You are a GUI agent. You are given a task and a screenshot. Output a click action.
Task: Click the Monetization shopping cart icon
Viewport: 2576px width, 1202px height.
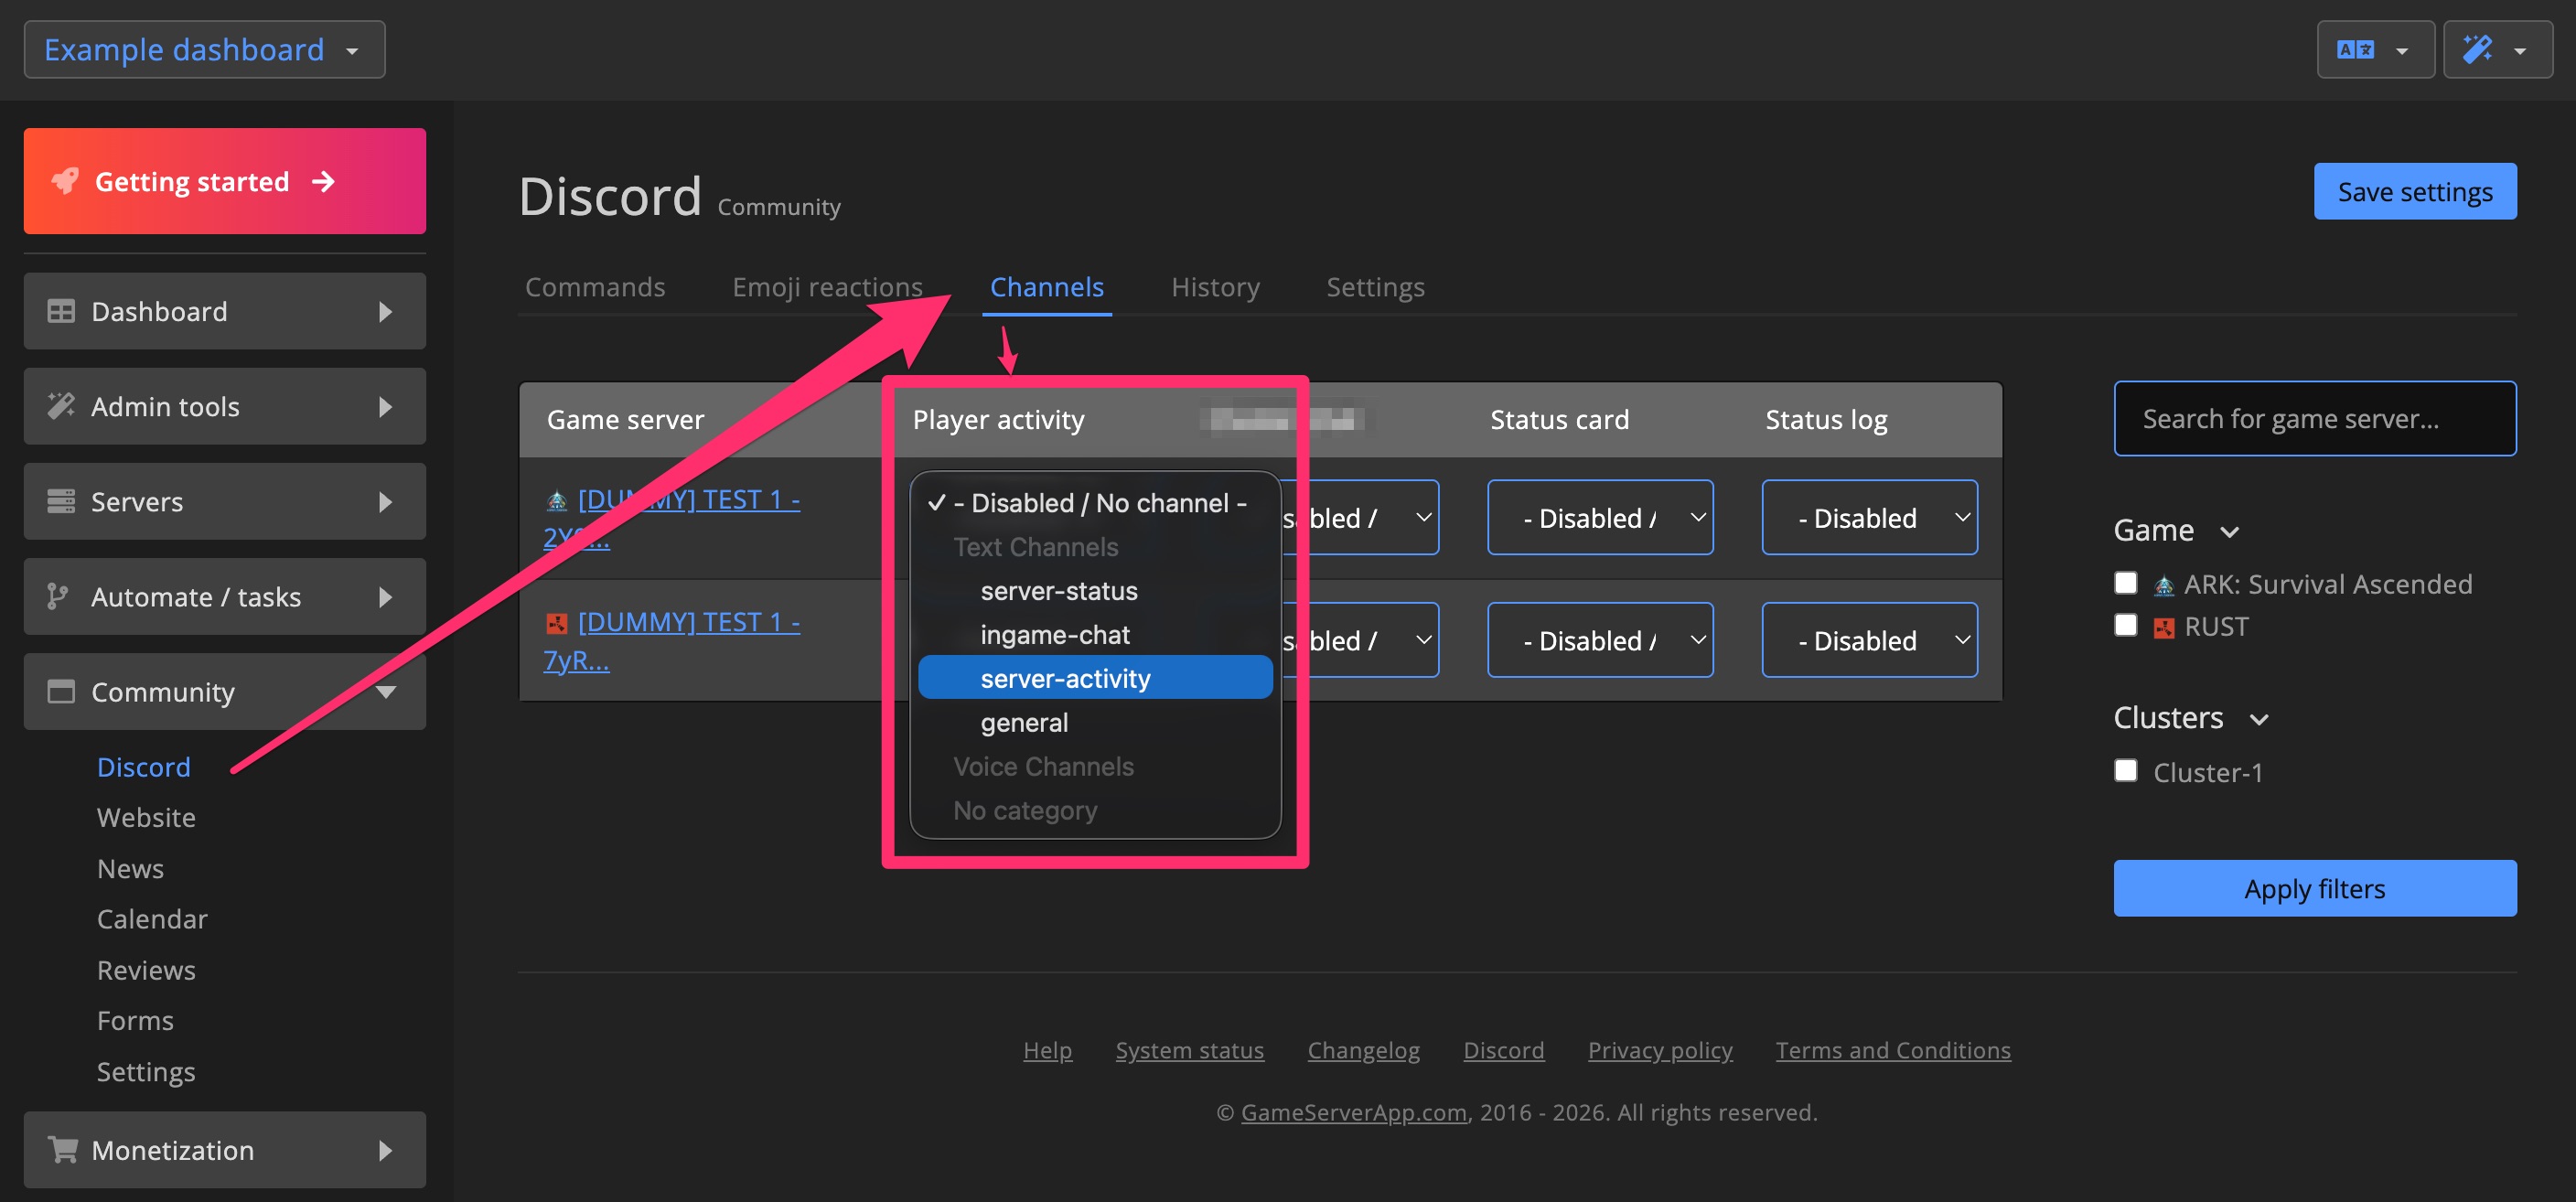pos(61,1150)
